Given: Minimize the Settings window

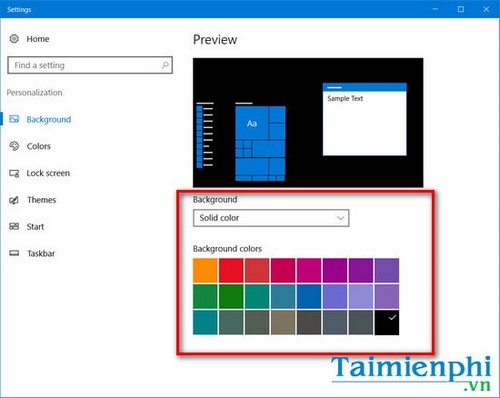Looking at the screenshot, I should click(435, 9).
